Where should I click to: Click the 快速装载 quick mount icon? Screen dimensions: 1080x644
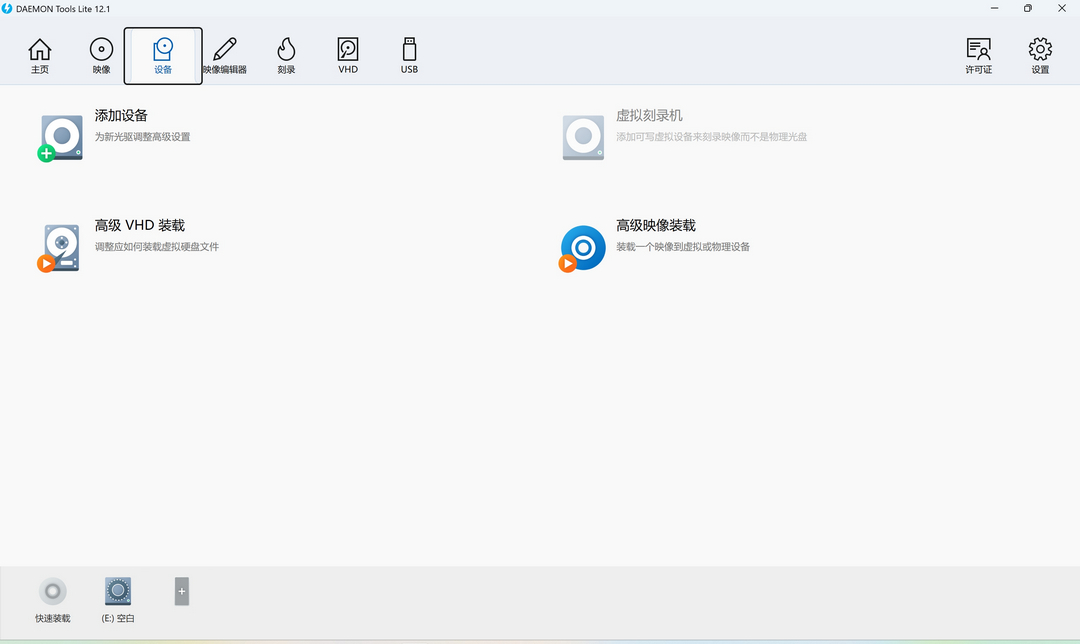click(x=52, y=592)
